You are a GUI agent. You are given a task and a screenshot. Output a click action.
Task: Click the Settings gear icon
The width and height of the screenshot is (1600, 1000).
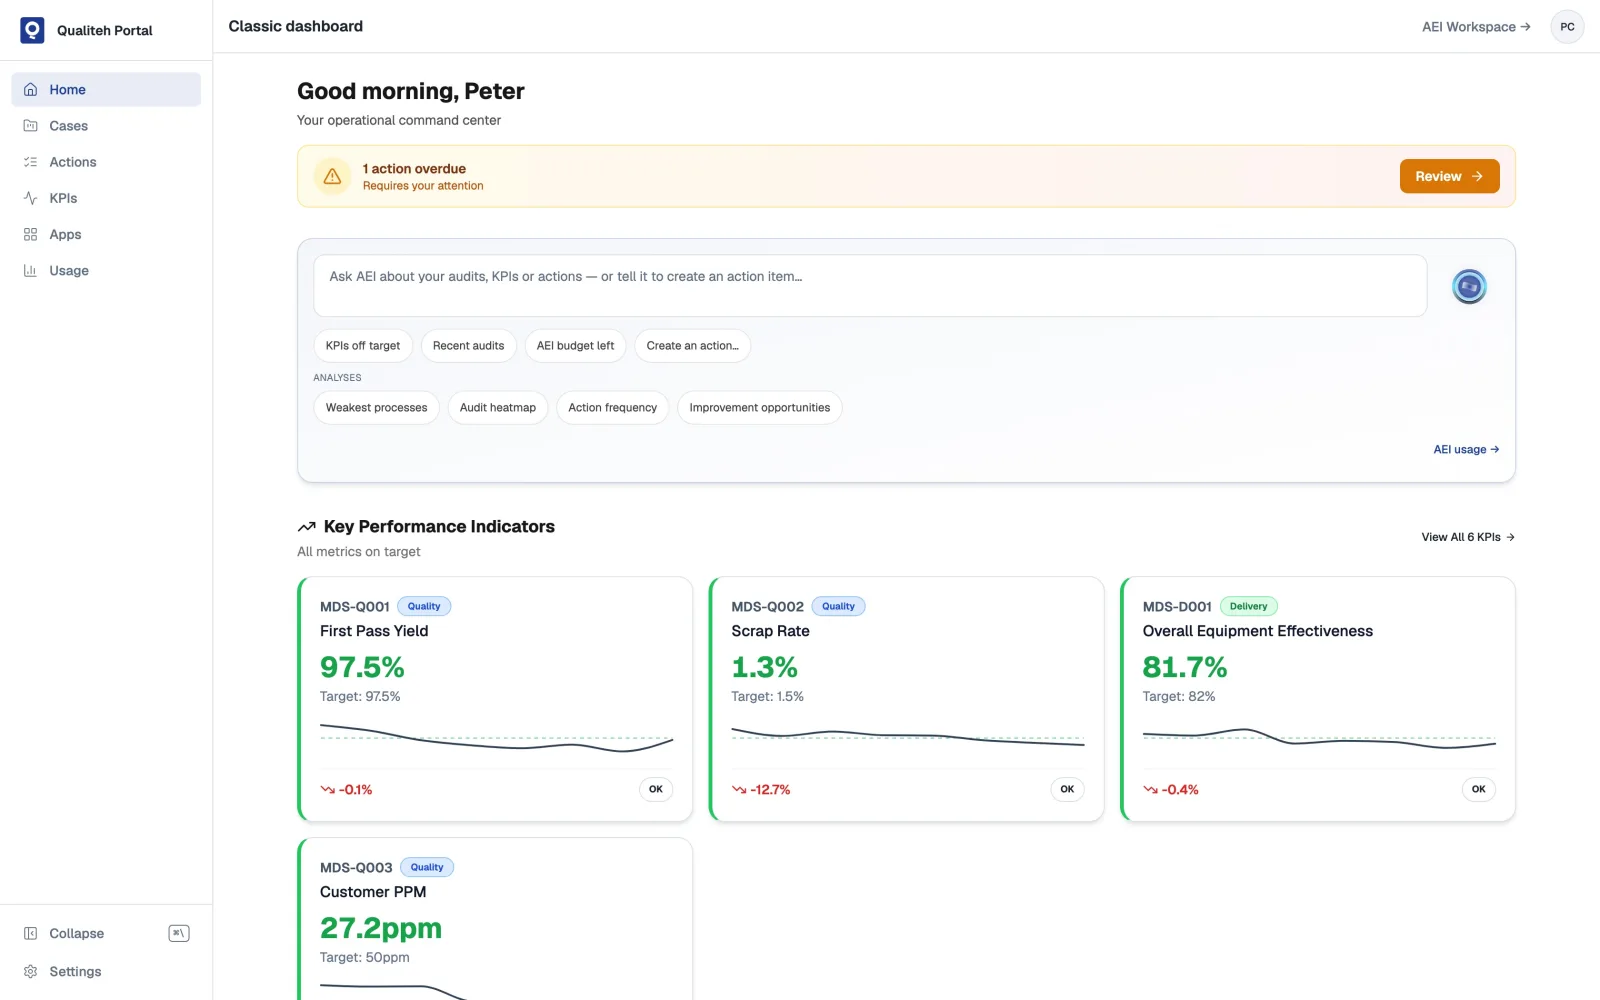tap(30, 971)
